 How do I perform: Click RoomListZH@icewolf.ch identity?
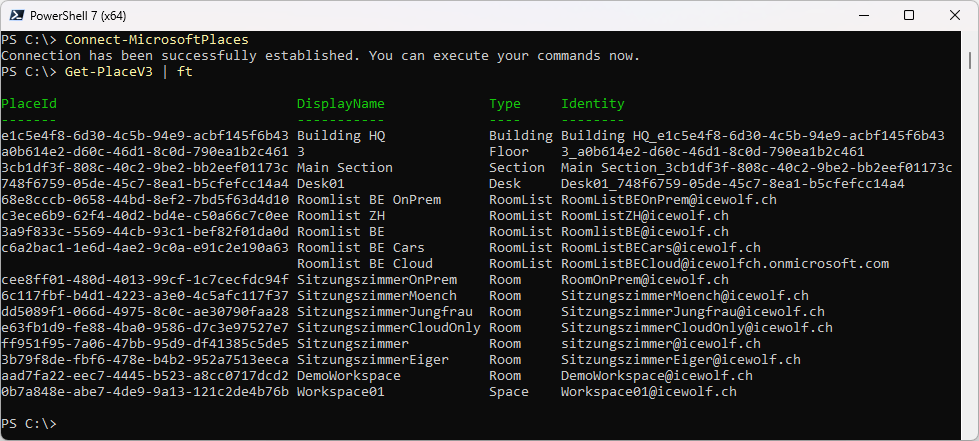pos(645,216)
